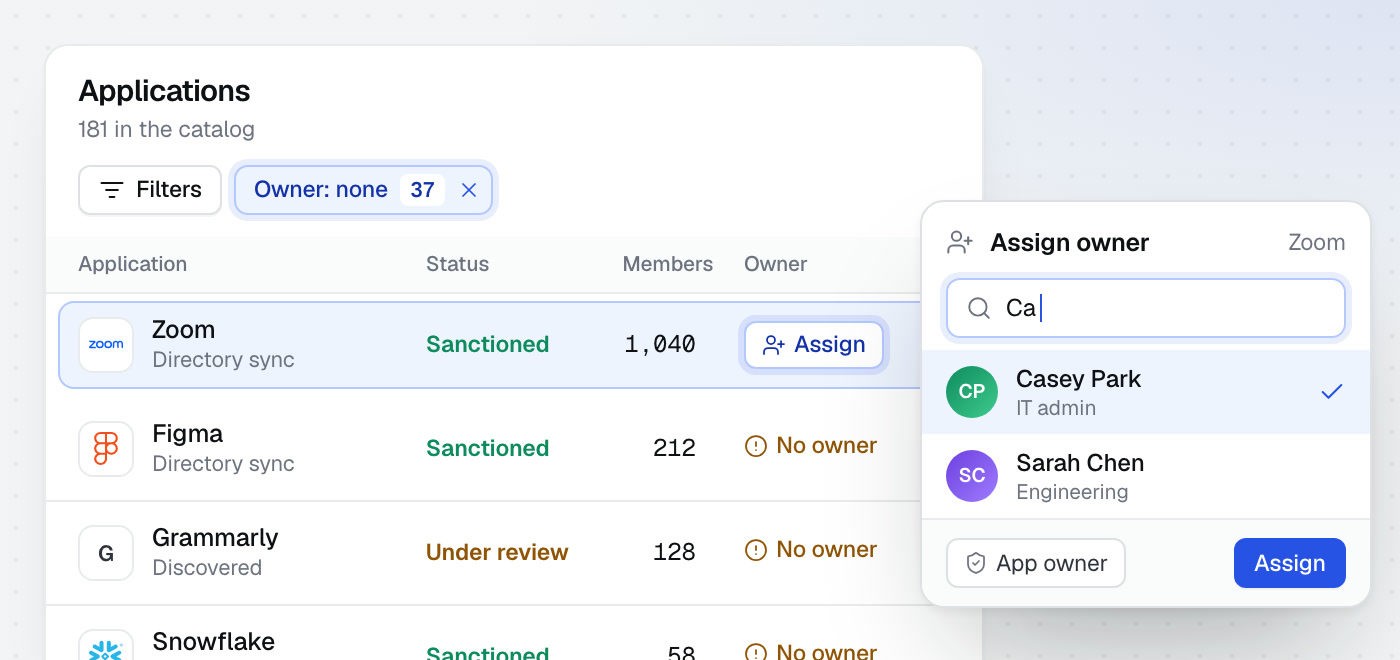Click the 1,040 members value
This screenshot has width=1400, height=660.
click(x=660, y=345)
